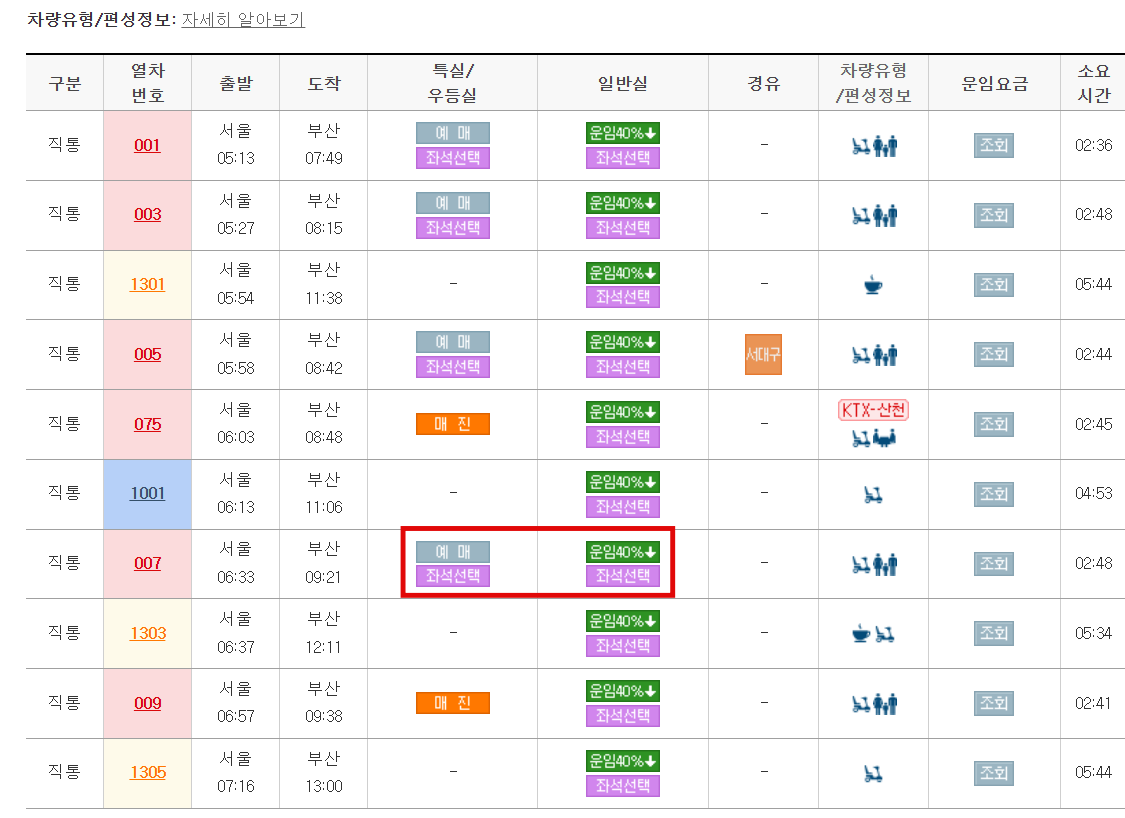1125x818 pixels.
Task: Click the wheelchair seat icon for train 001
Action: point(860,145)
